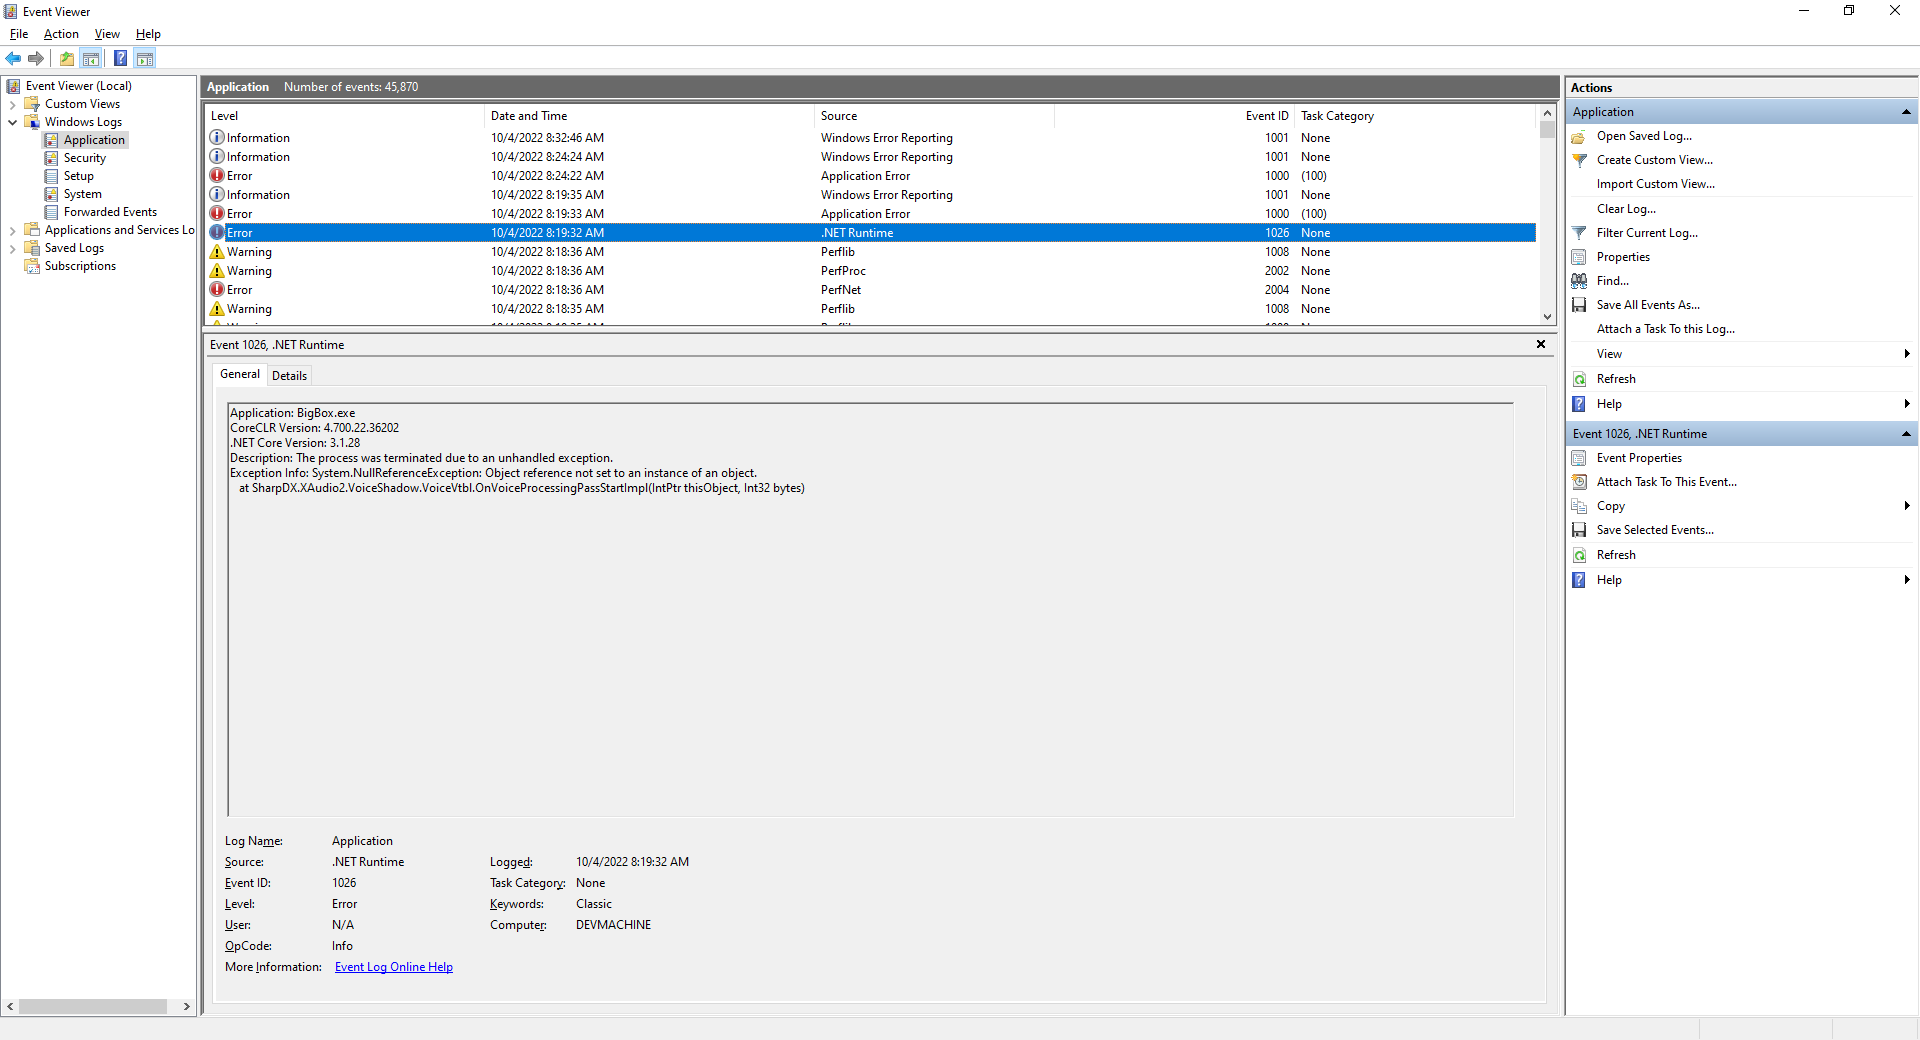1920x1040 pixels.
Task: Click the Save Selected Events floppy icon
Action: point(1579,530)
